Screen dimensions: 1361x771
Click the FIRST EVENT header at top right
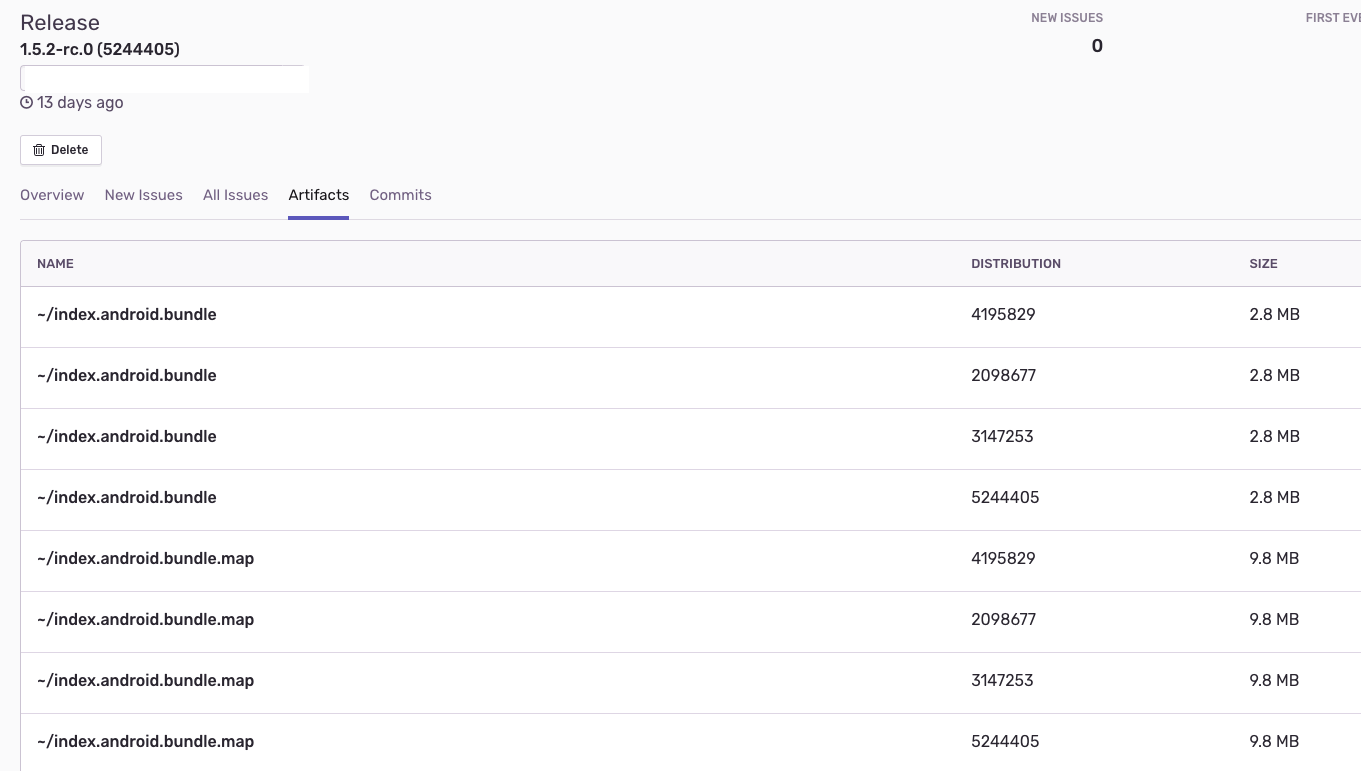click(1333, 17)
